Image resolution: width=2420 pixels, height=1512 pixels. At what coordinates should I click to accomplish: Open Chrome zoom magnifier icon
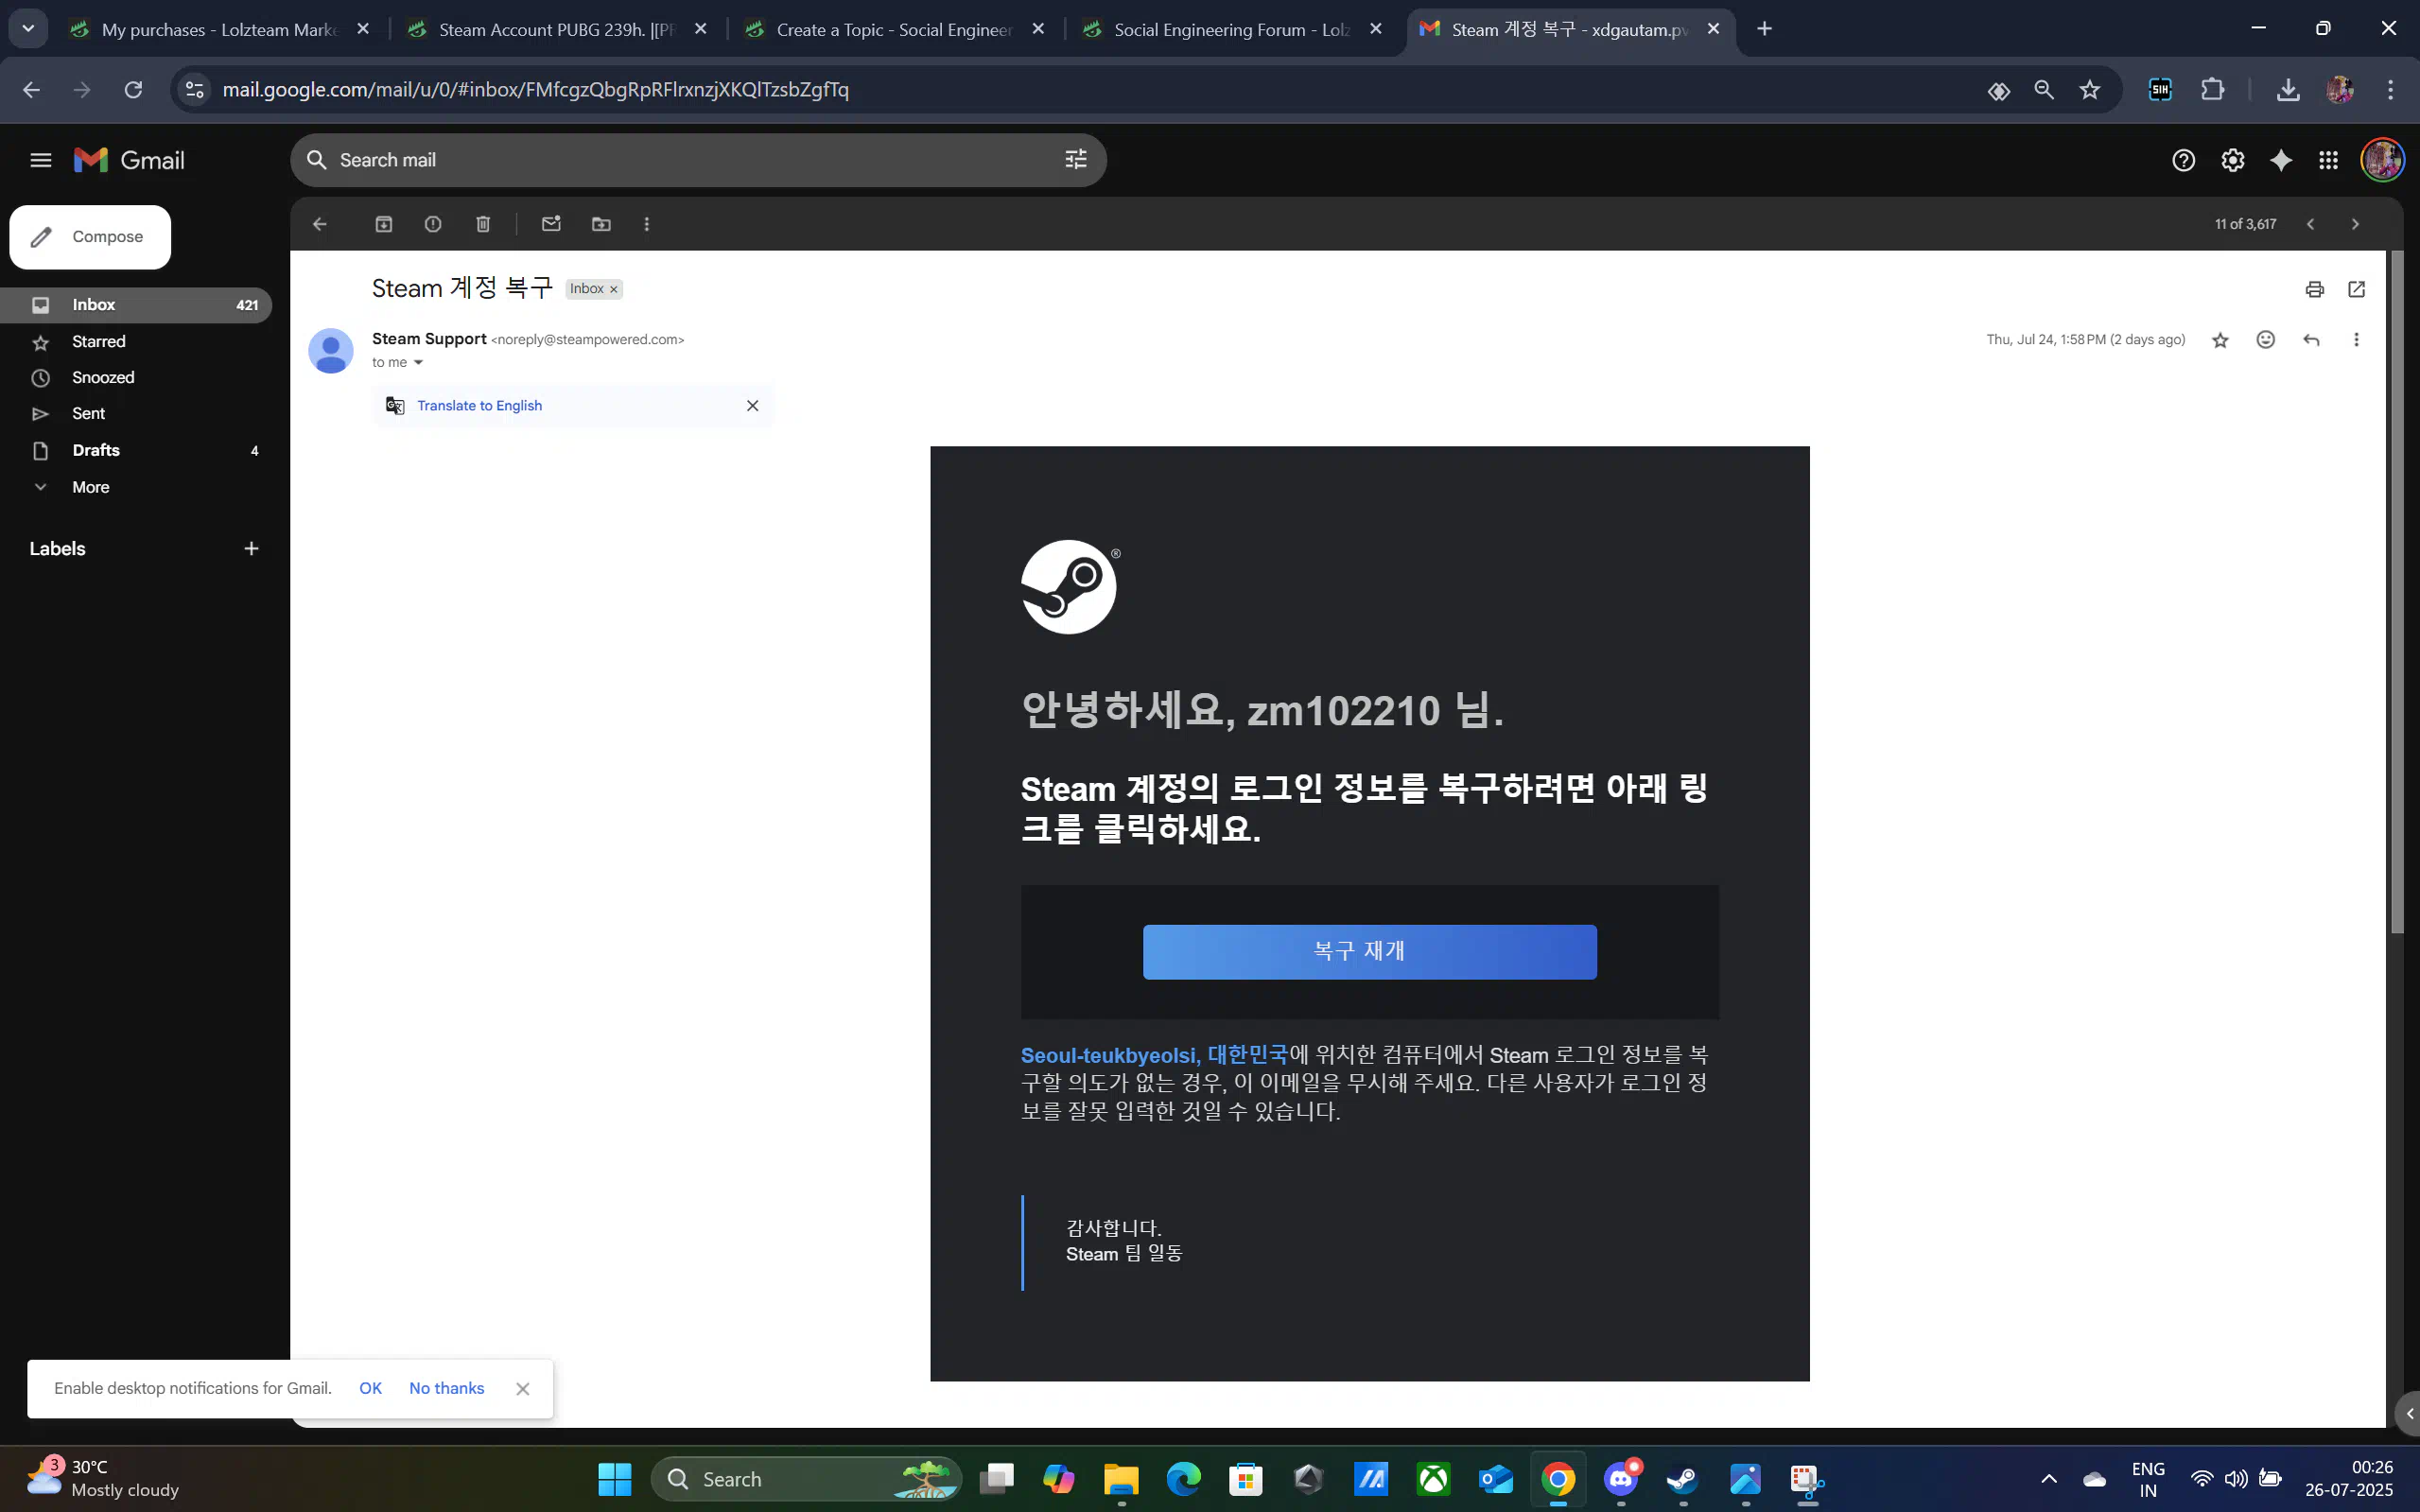point(2044,90)
